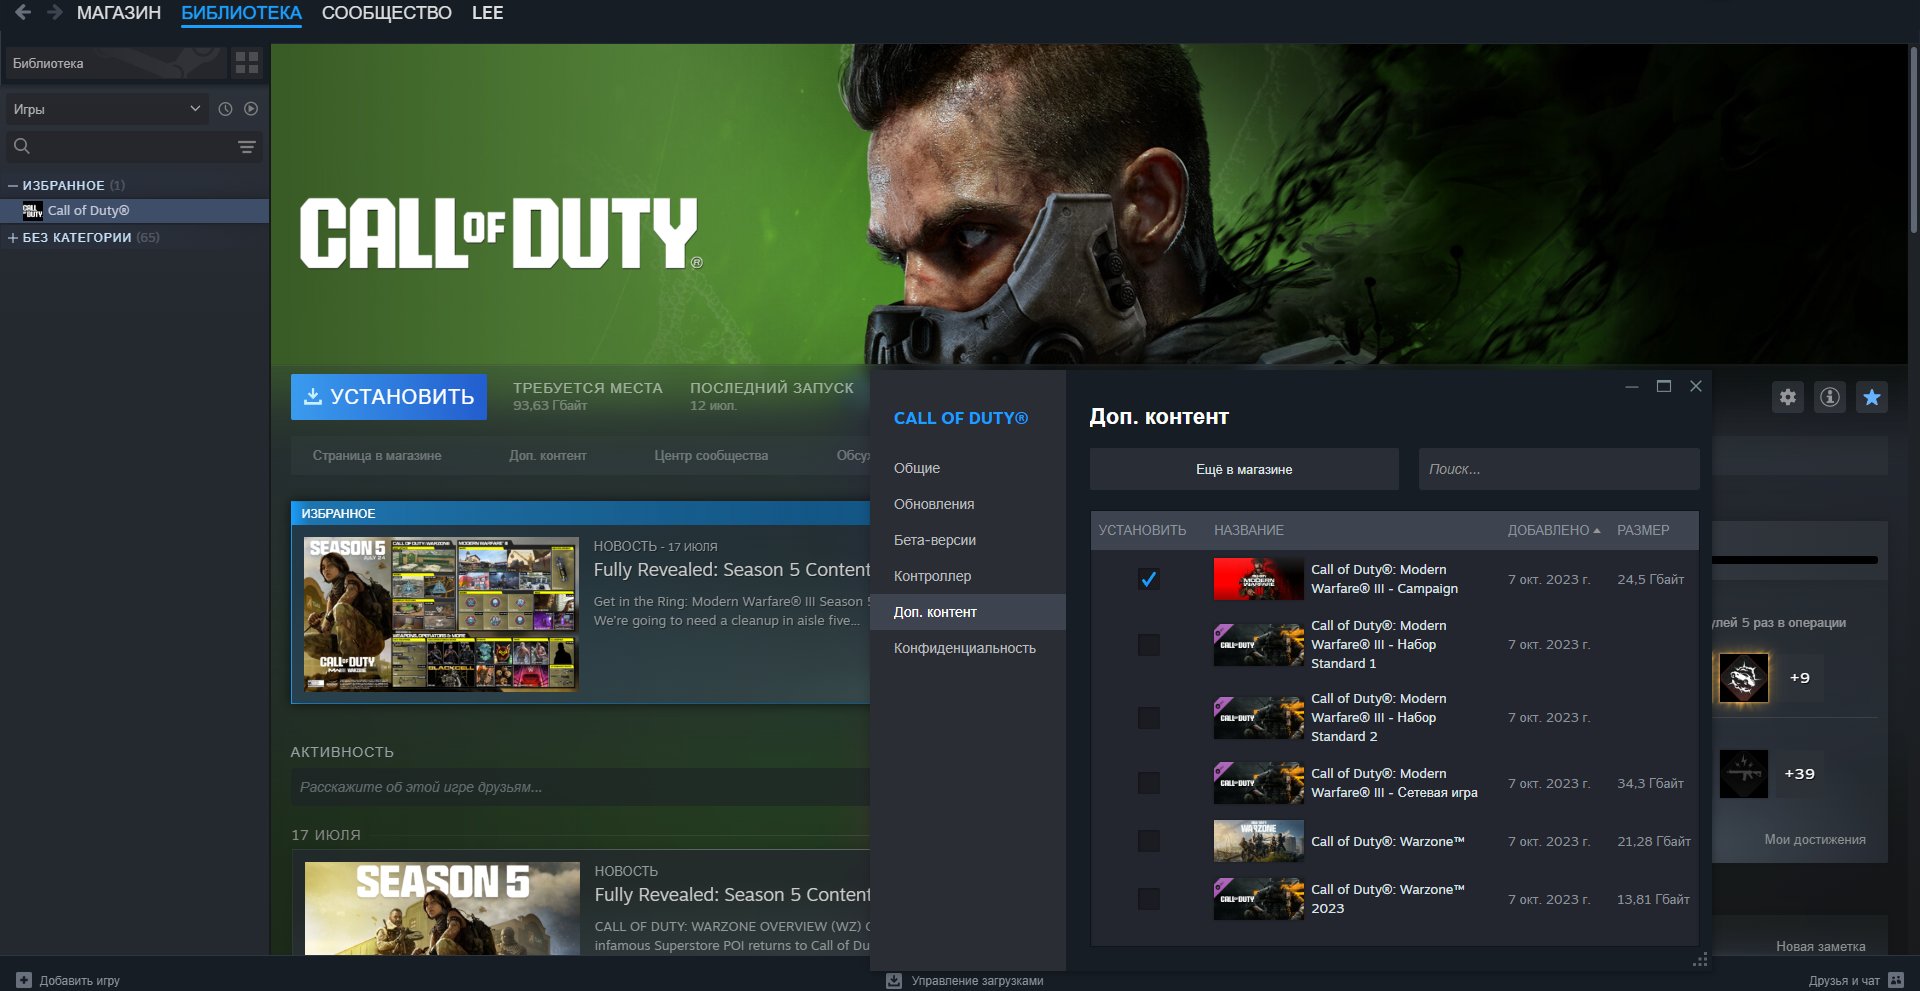Open Season 5 news thumbnail in ИЗБРАННОЕ
Image resolution: width=1920 pixels, height=991 pixels.
pos(441,614)
